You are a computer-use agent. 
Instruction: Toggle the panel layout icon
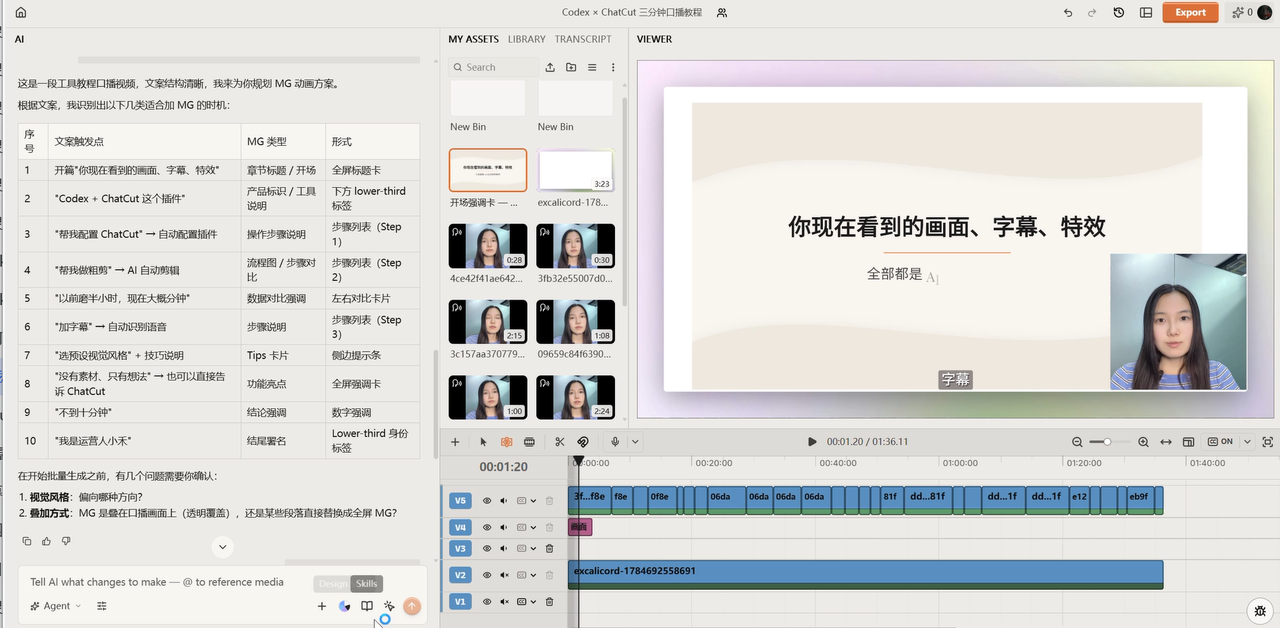[x=1146, y=13]
